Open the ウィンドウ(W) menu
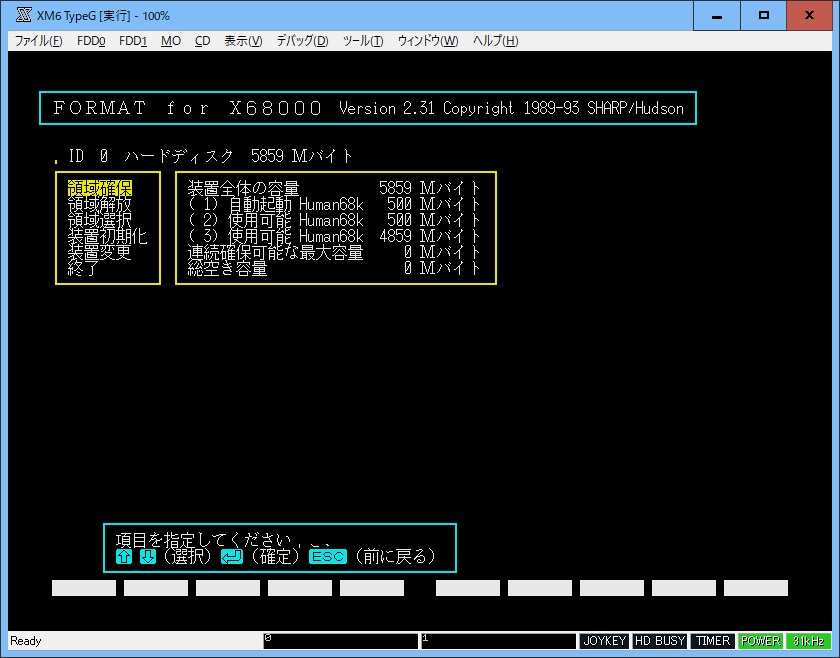 coord(428,41)
